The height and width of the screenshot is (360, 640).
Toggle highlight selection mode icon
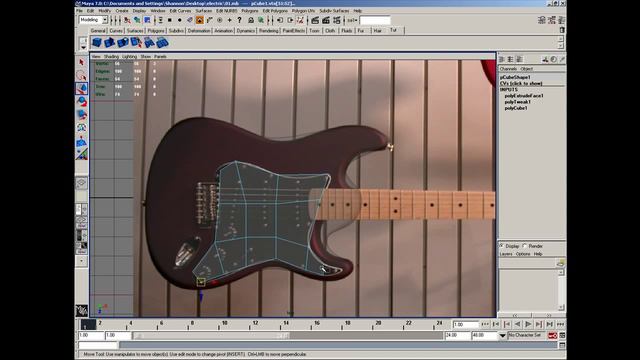(260, 20)
